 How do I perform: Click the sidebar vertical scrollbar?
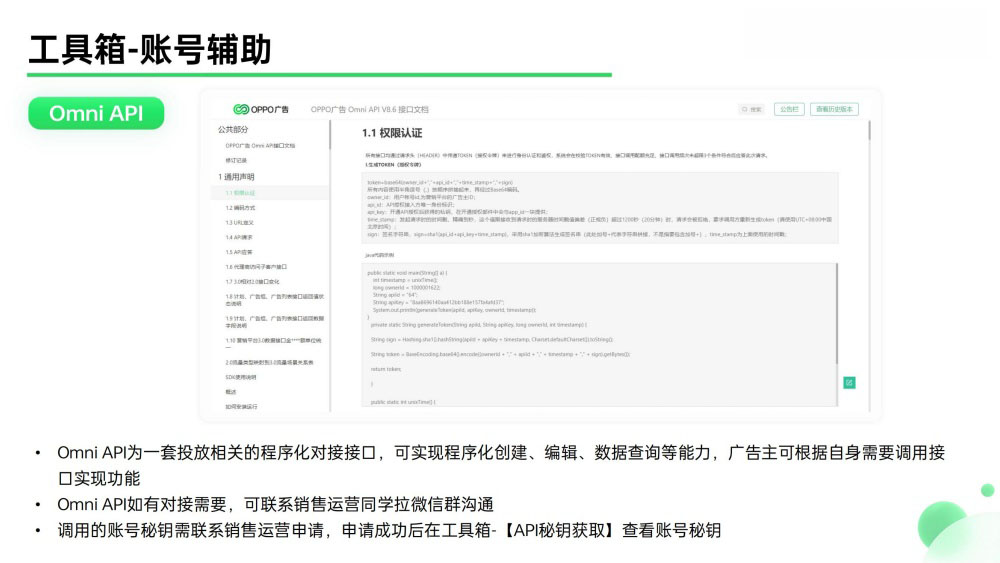coord(330,136)
